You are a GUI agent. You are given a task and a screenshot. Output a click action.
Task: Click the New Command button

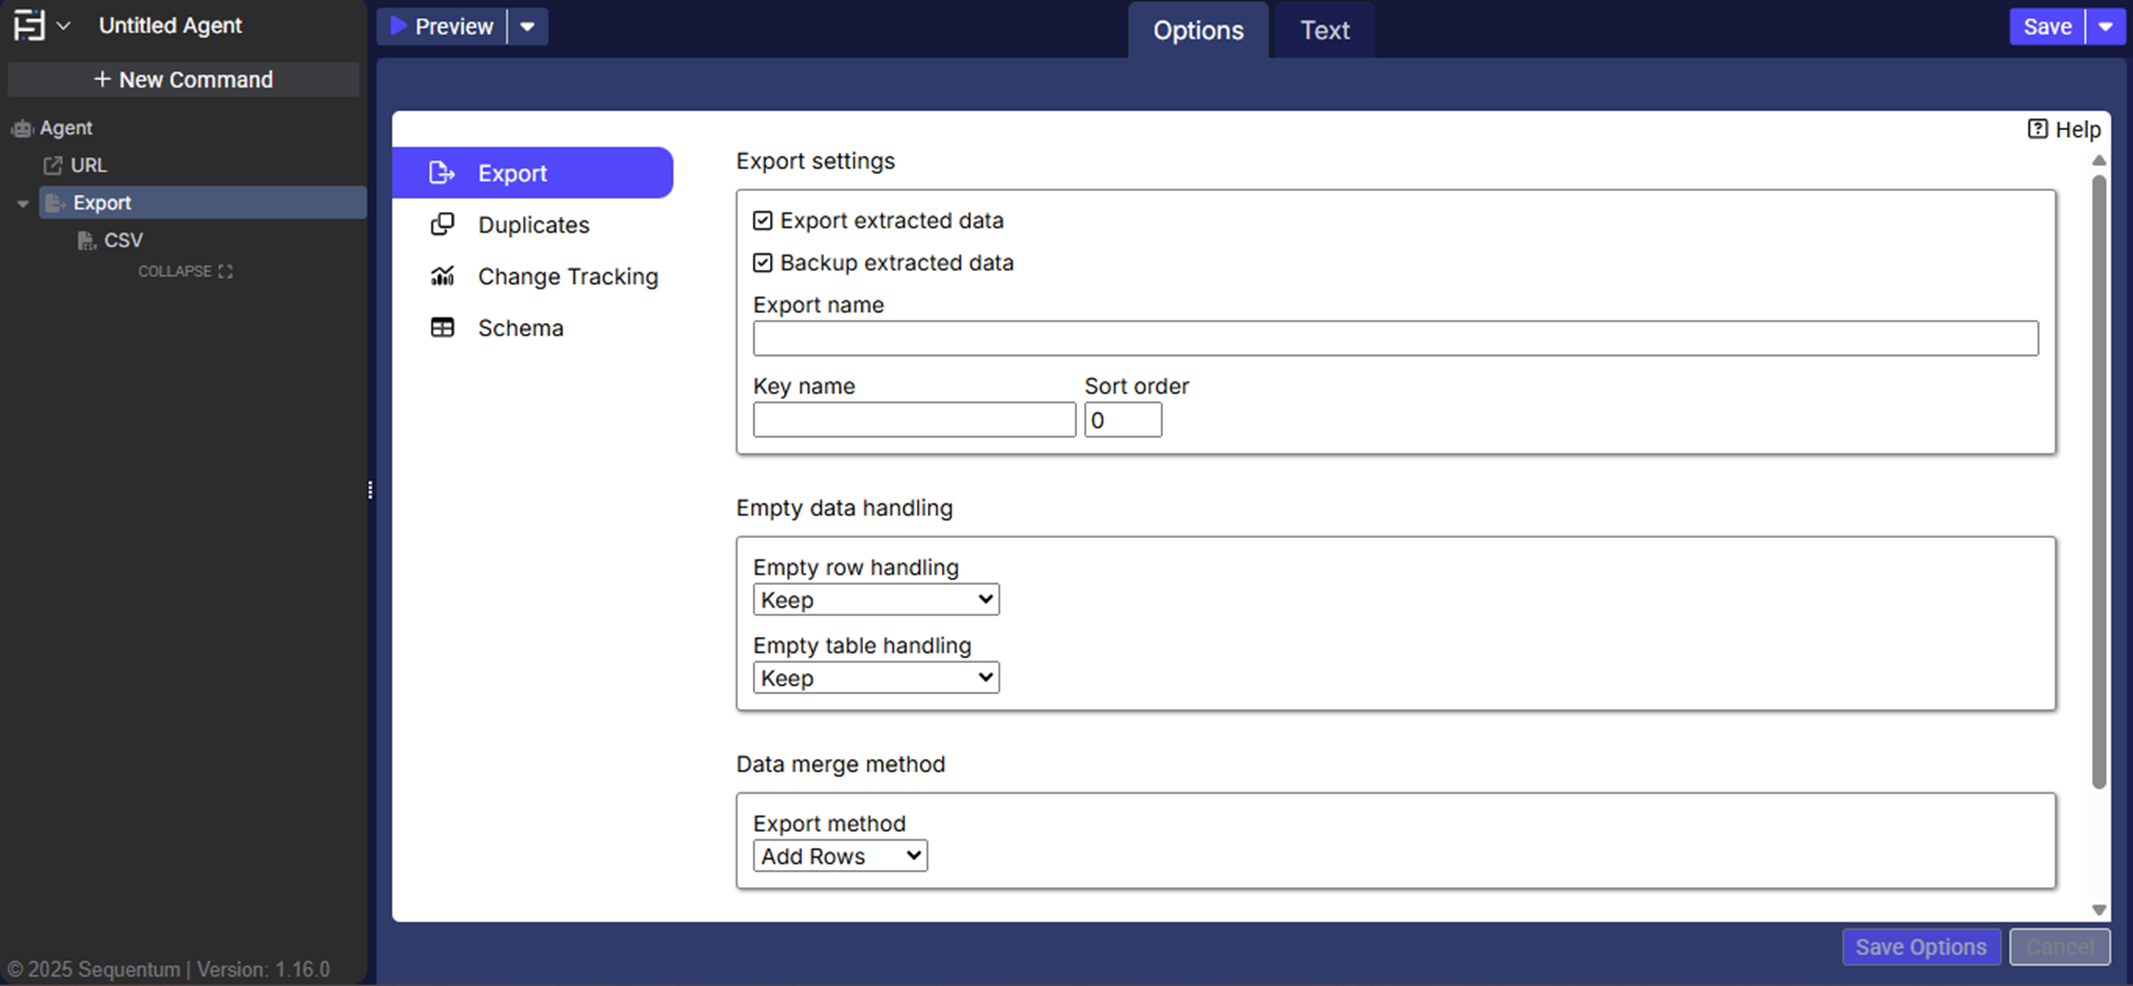[x=183, y=80]
